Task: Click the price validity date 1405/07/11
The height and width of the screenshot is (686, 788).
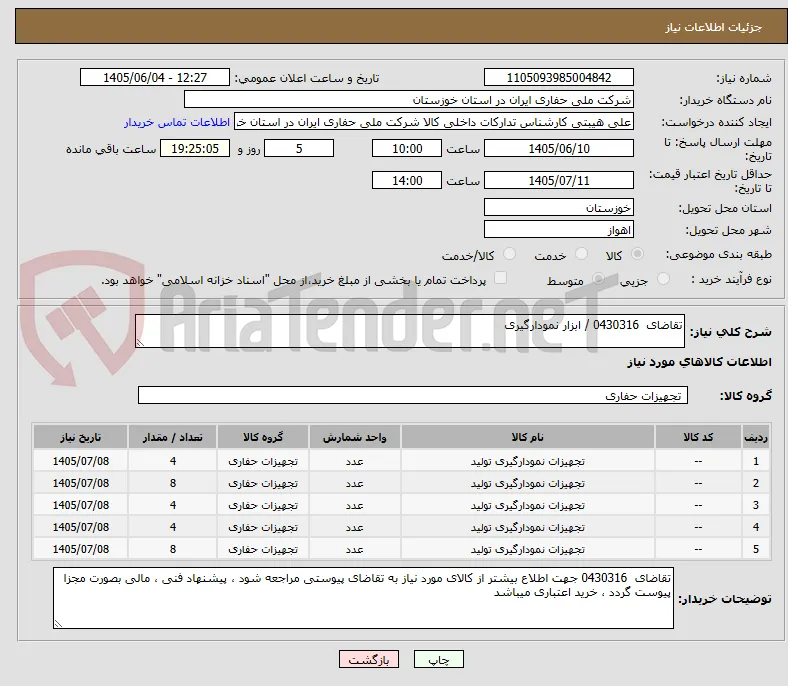Action: coord(558,180)
